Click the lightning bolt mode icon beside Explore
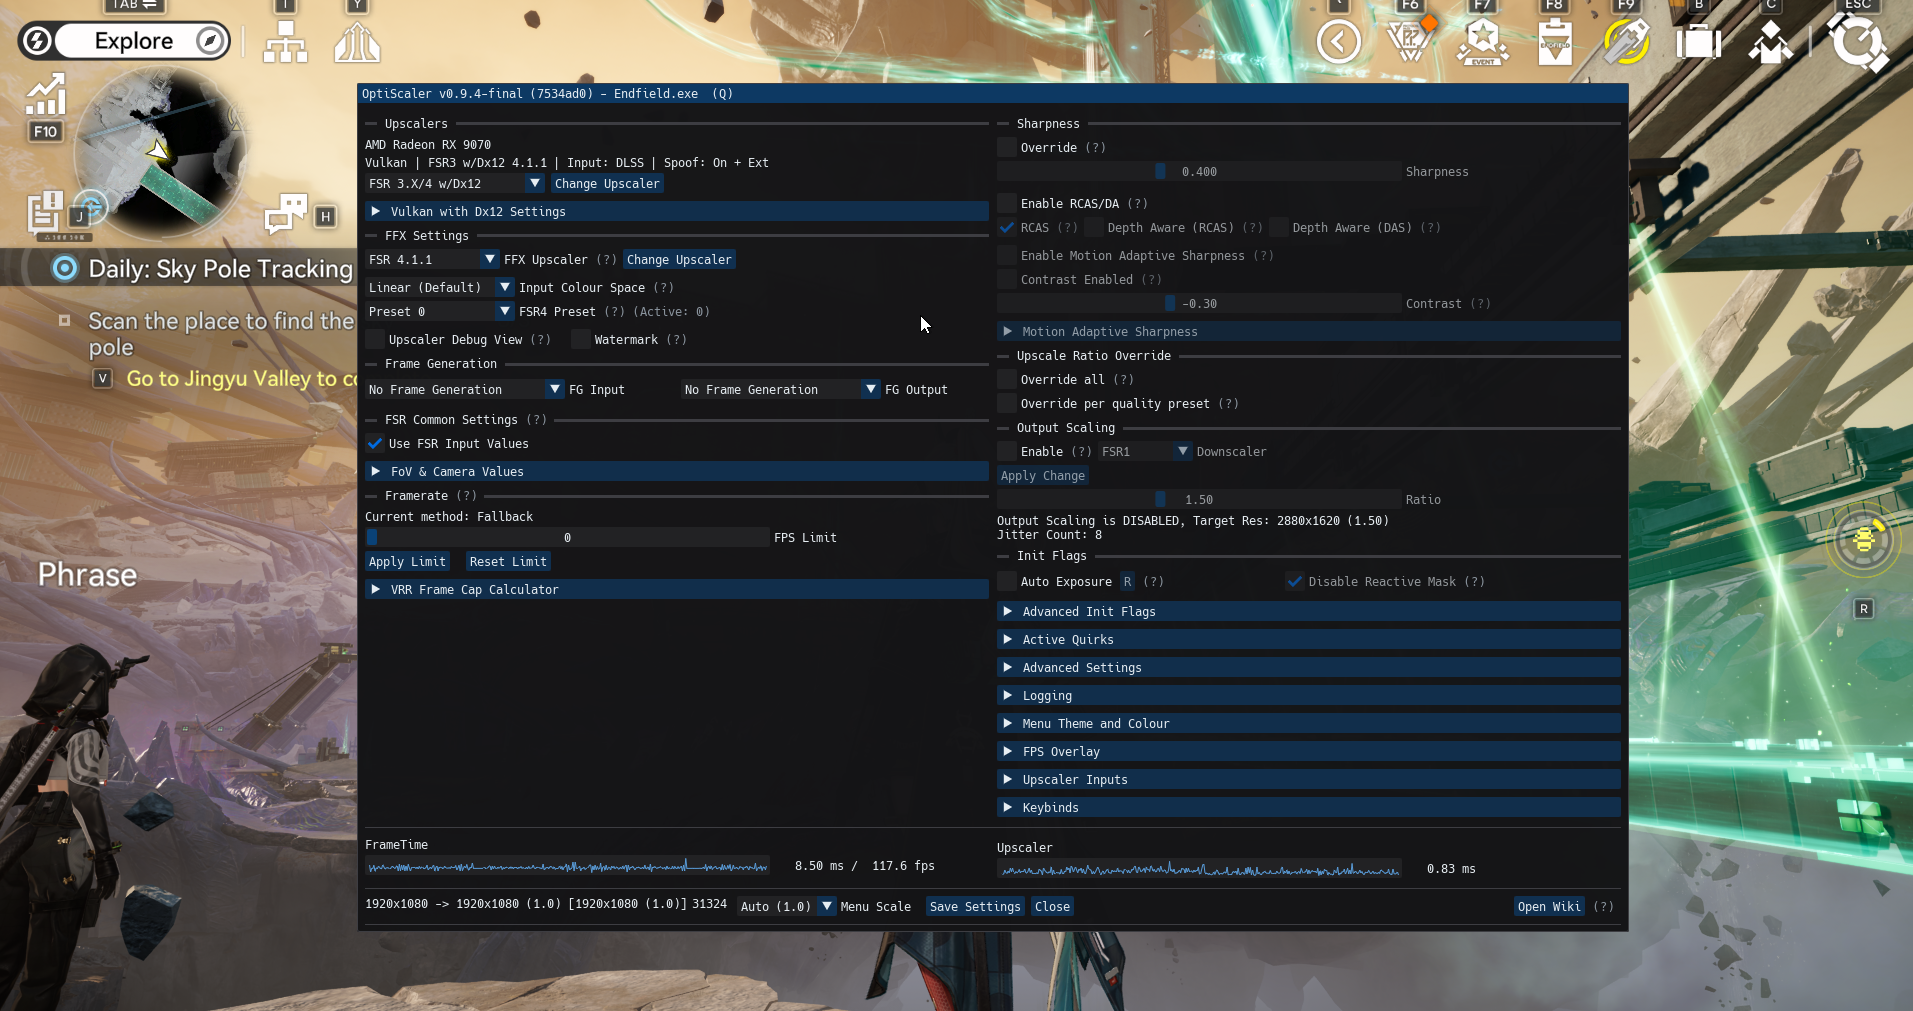Viewport: 1913px width, 1011px height. pyautogui.click(x=37, y=41)
